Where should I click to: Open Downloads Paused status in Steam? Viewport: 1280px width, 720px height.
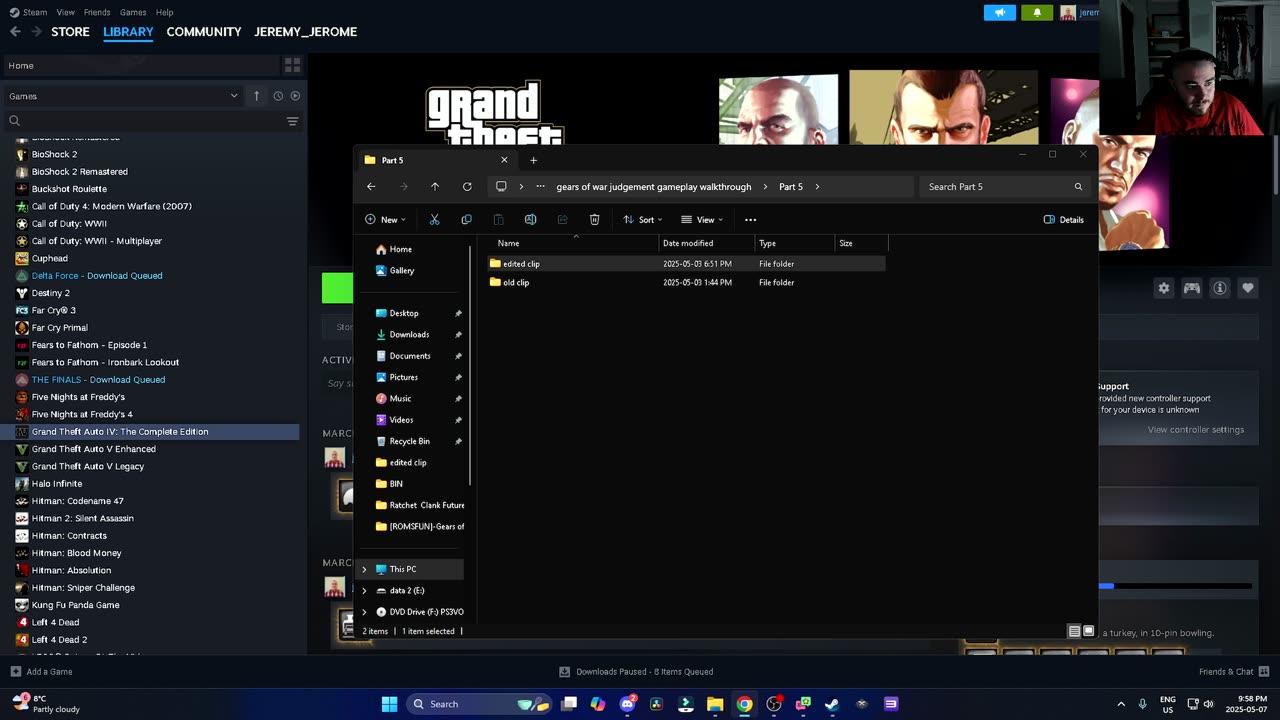pyautogui.click(x=636, y=672)
